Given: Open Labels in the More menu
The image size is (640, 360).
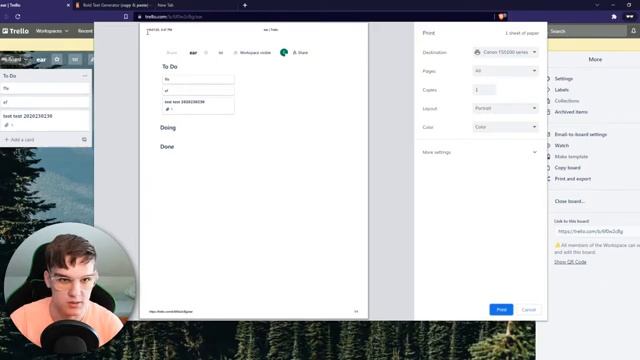Looking at the screenshot, I should pos(562,90).
